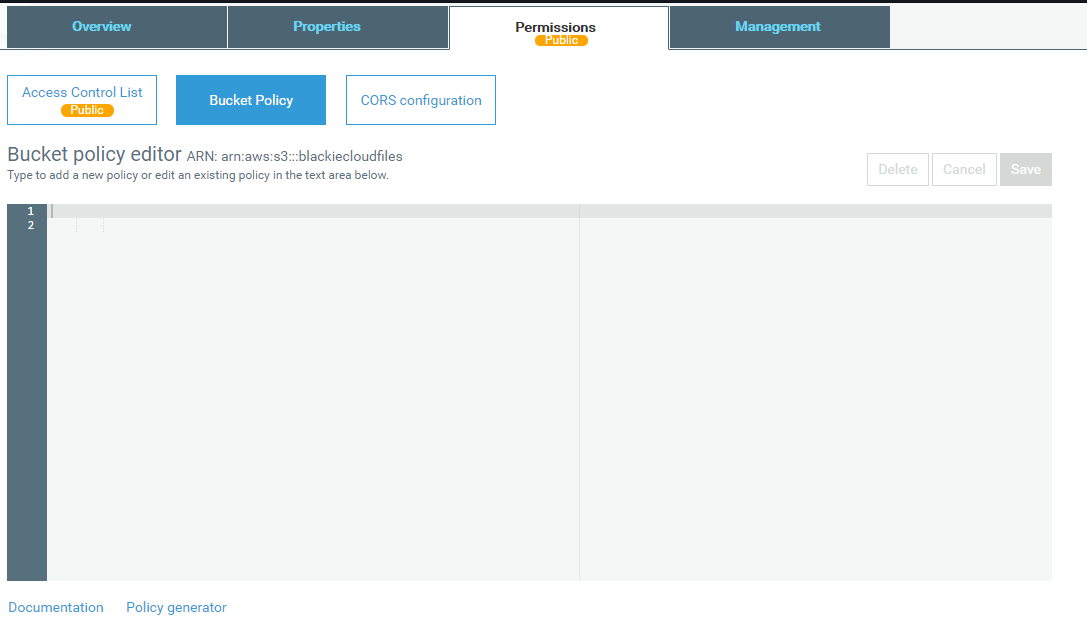Viewport: 1087px width, 623px height.
Task: Open the Documentation link
Action: point(56,607)
